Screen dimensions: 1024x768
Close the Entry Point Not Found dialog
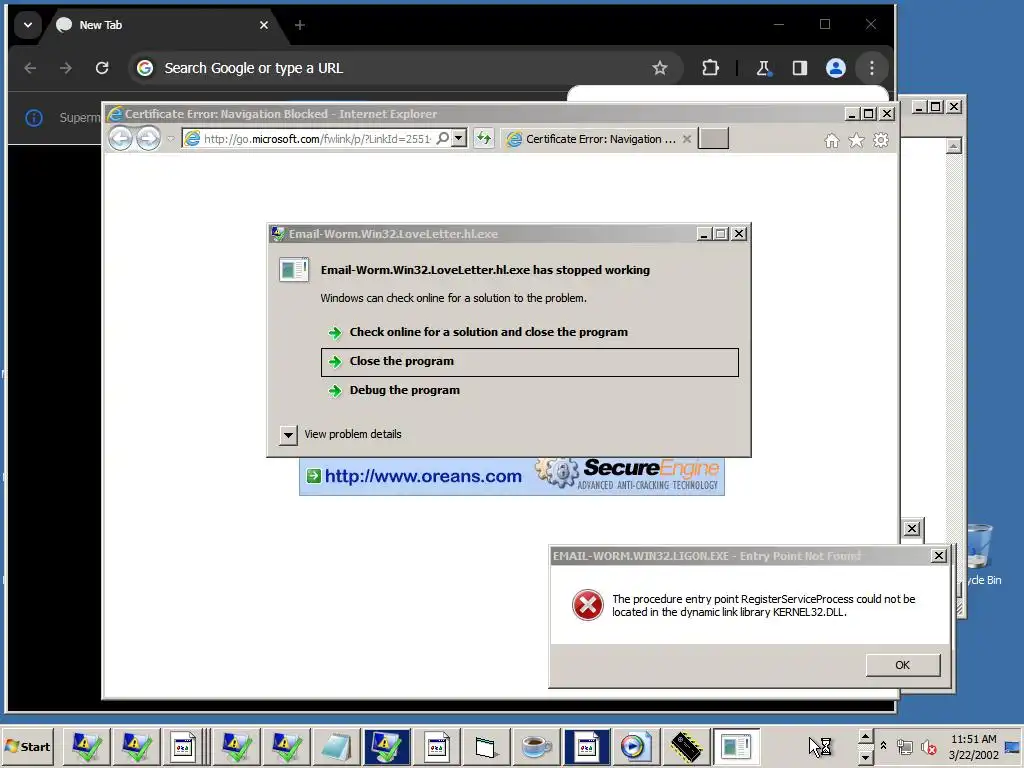tap(938, 556)
